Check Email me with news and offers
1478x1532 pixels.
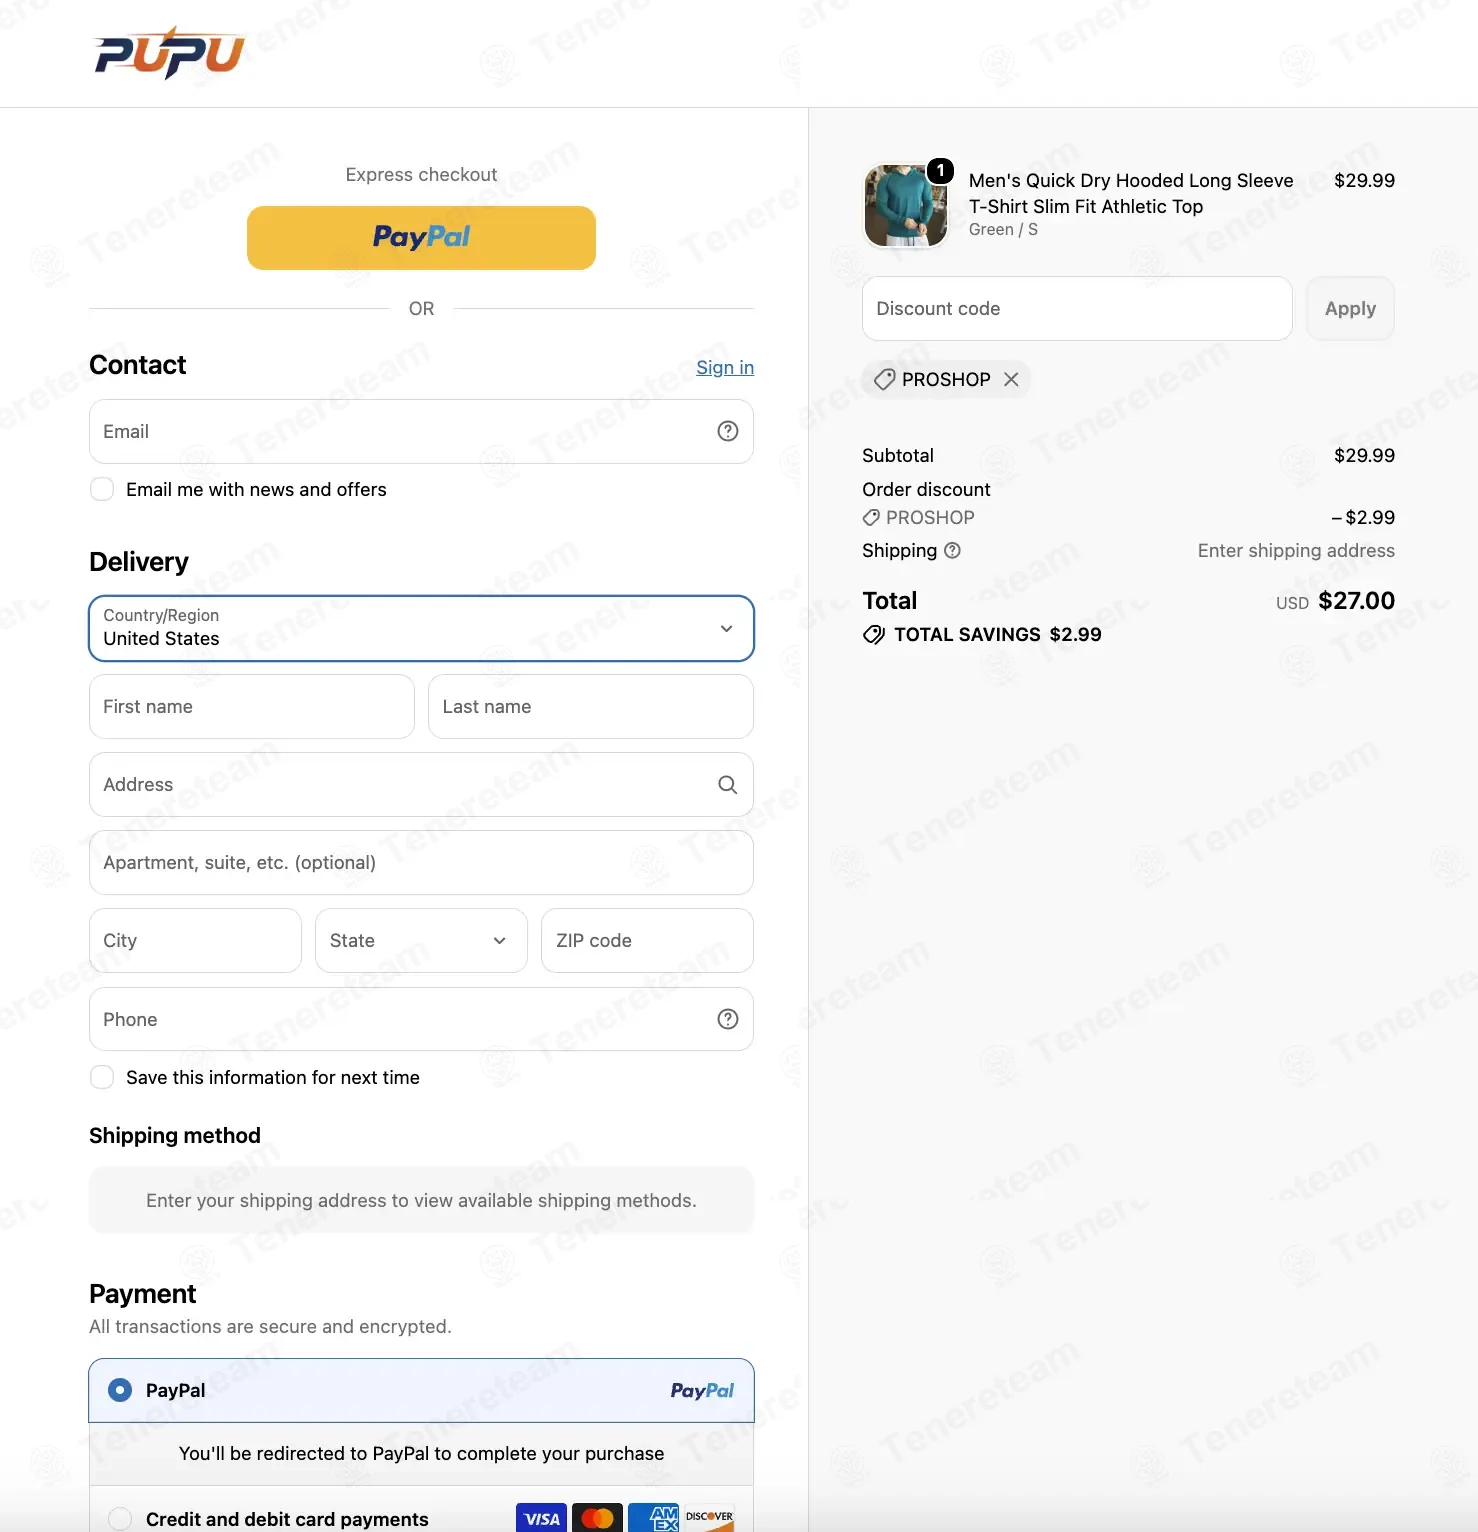tap(102, 489)
